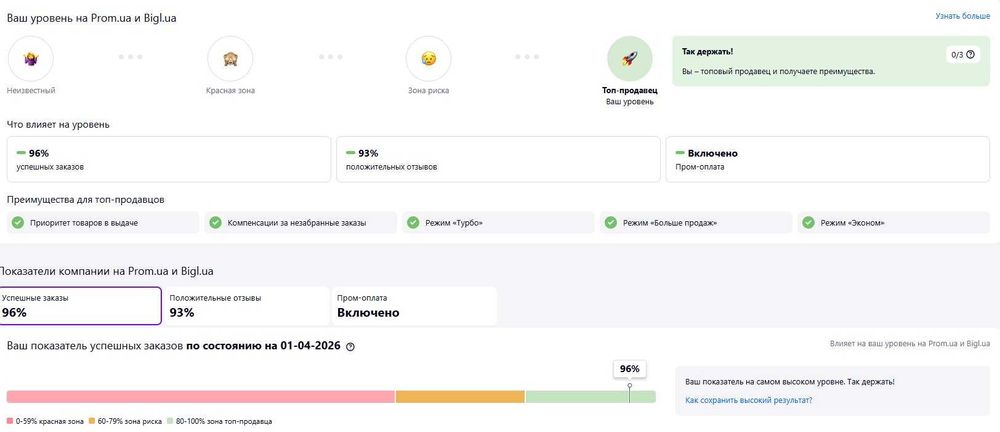The height and width of the screenshot is (432, 1000).
Task: Click the orange risk zone of the bar
Action: point(460,396)
